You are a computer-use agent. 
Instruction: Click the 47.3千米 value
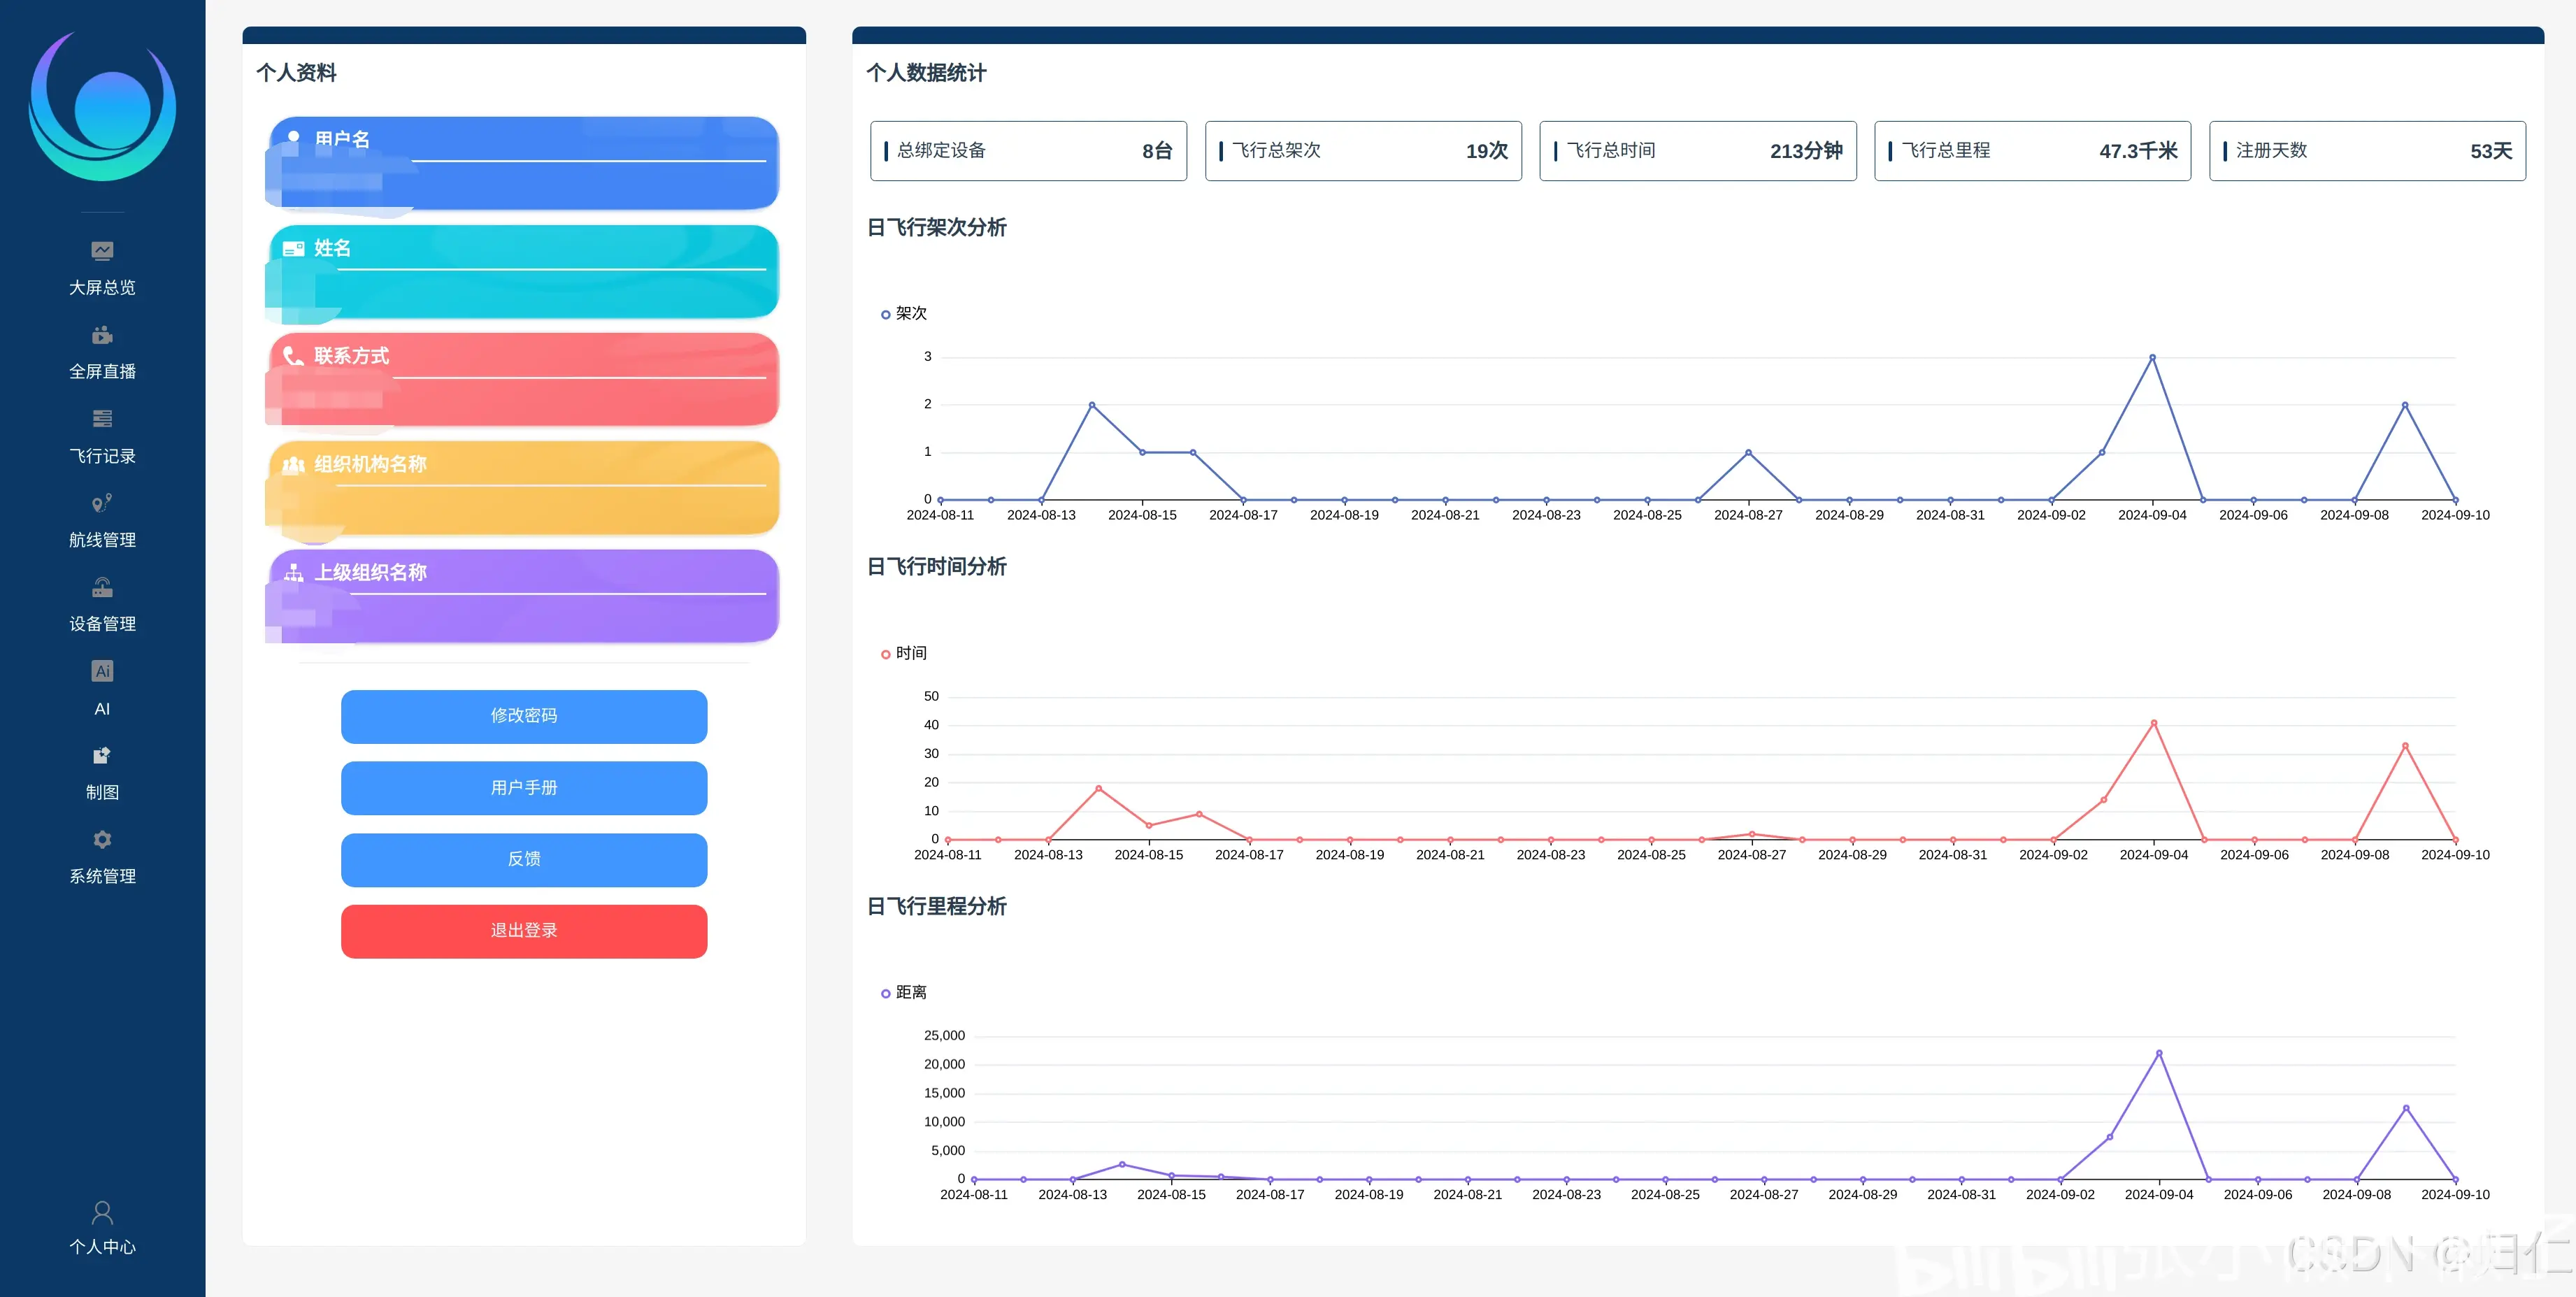[2138, 151]
